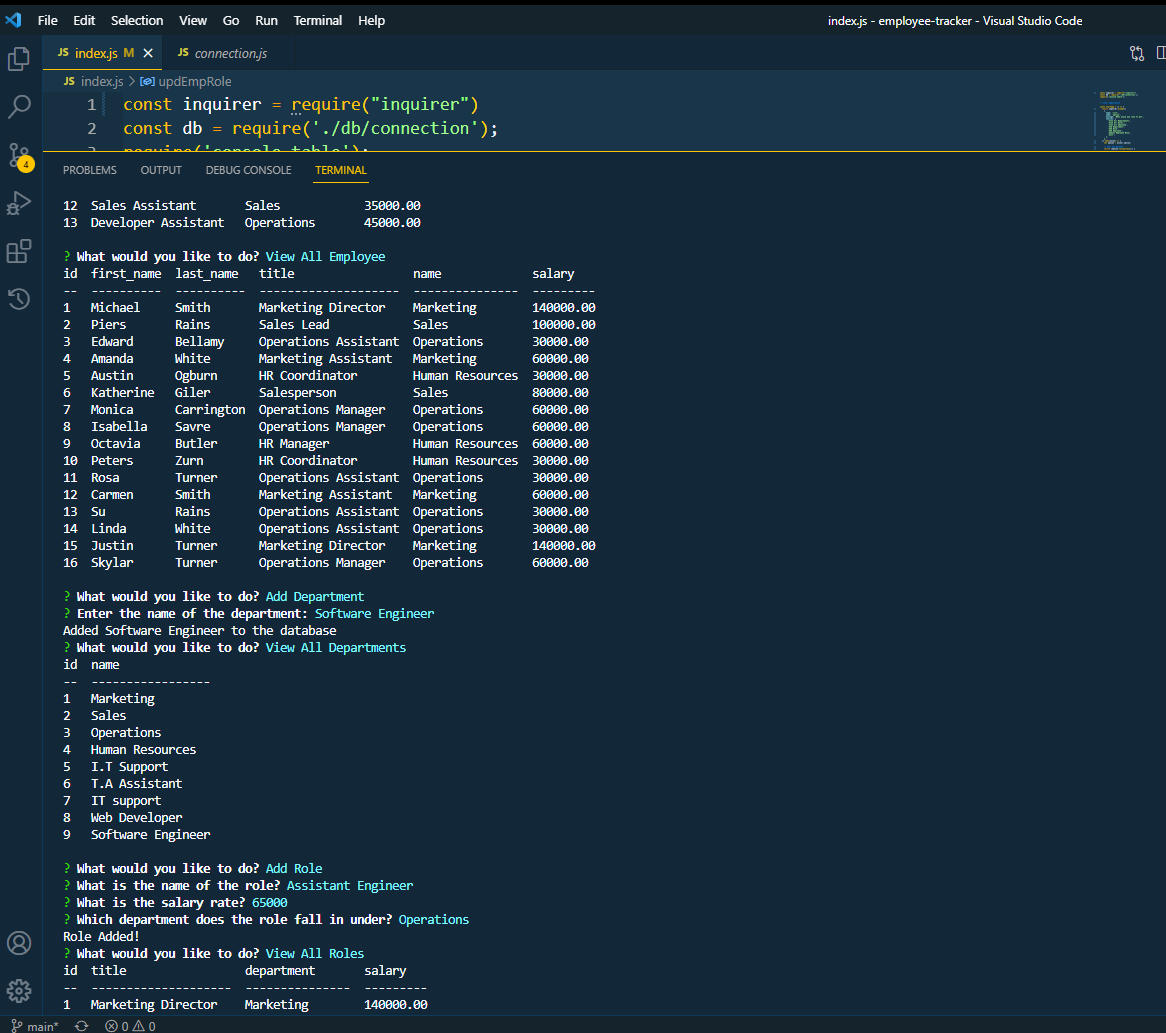
Task: Close the index.js tab
Action: [x=148, y=54]
